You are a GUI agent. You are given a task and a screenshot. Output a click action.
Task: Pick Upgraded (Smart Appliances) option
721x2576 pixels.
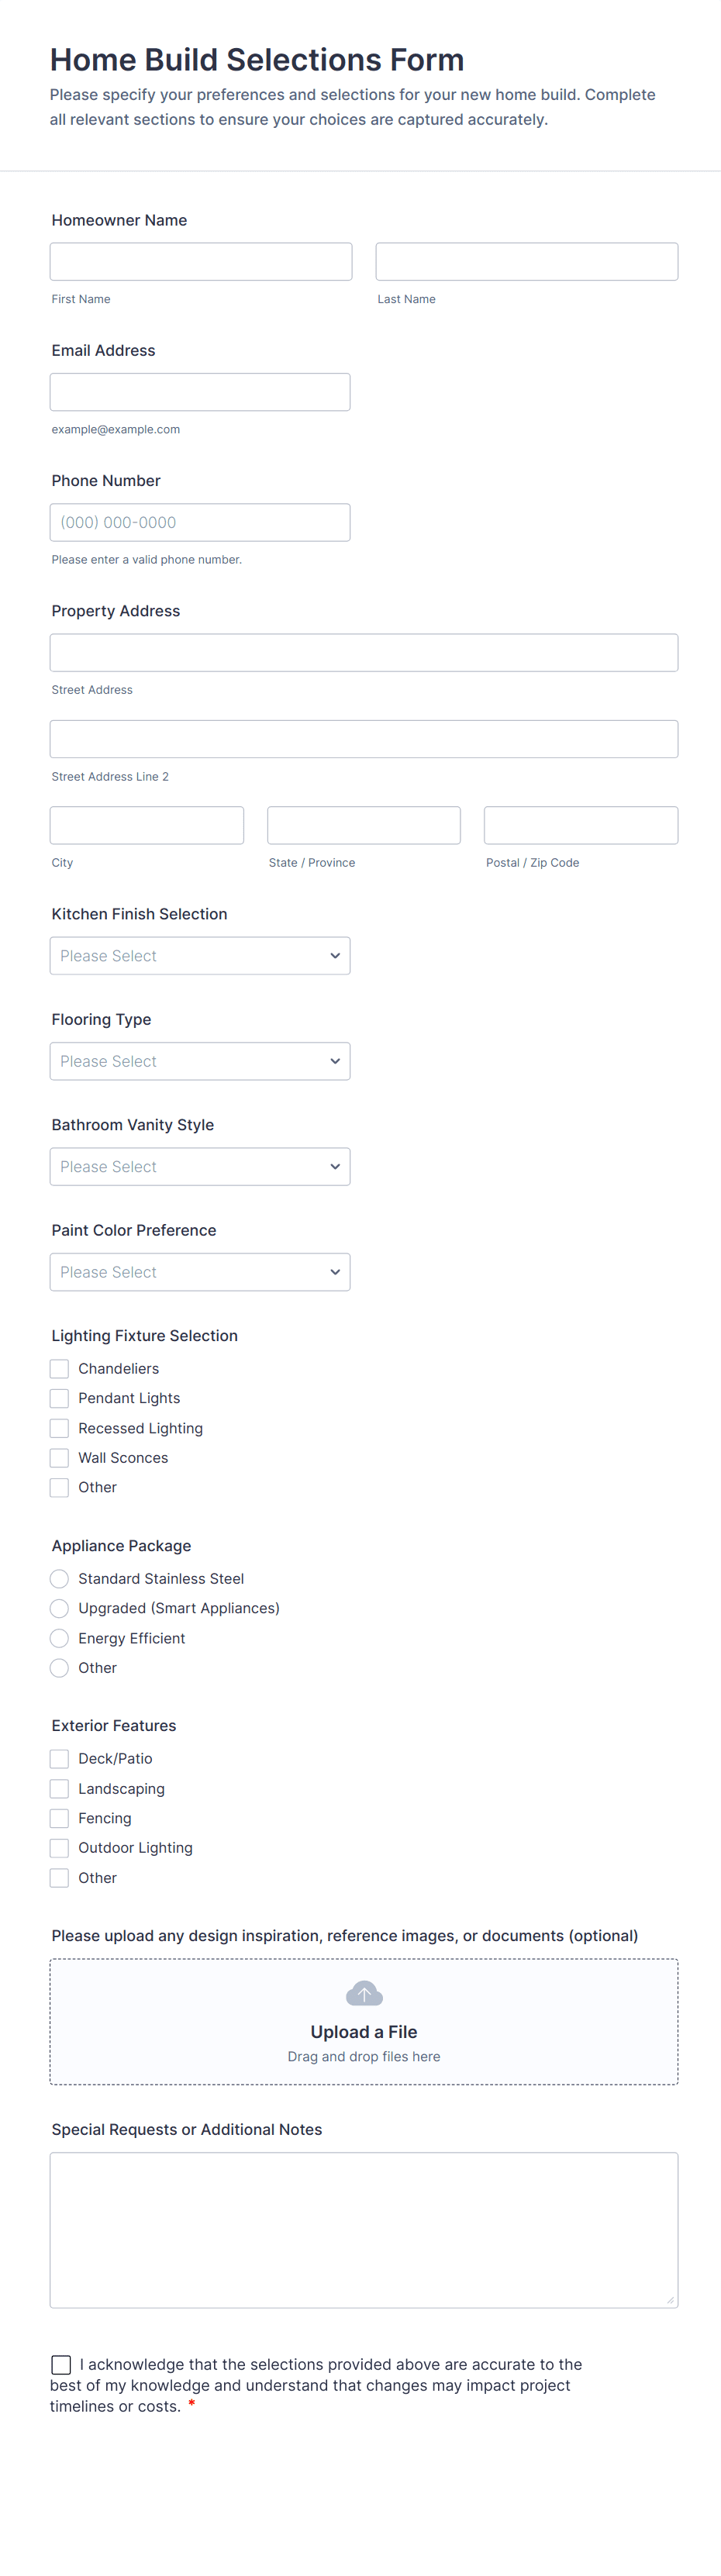[60, 1608]
